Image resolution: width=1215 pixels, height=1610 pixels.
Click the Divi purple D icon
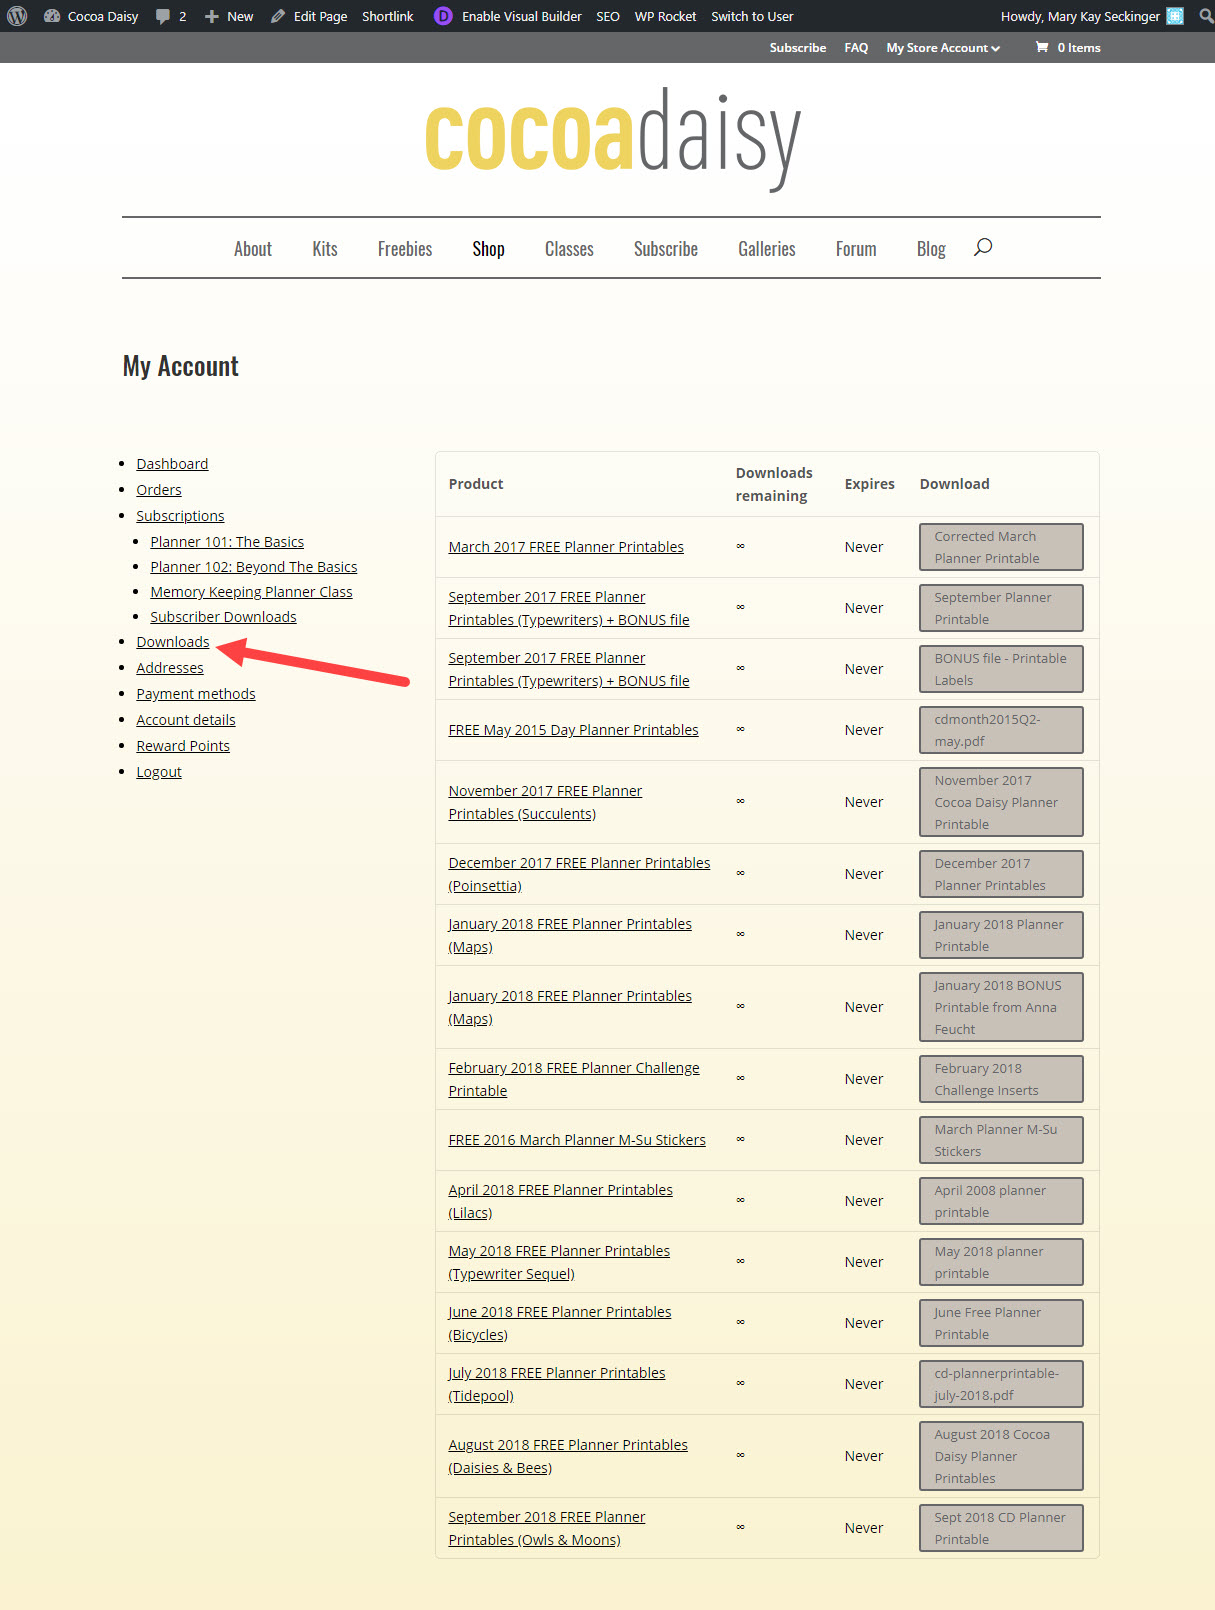(443, 16)
